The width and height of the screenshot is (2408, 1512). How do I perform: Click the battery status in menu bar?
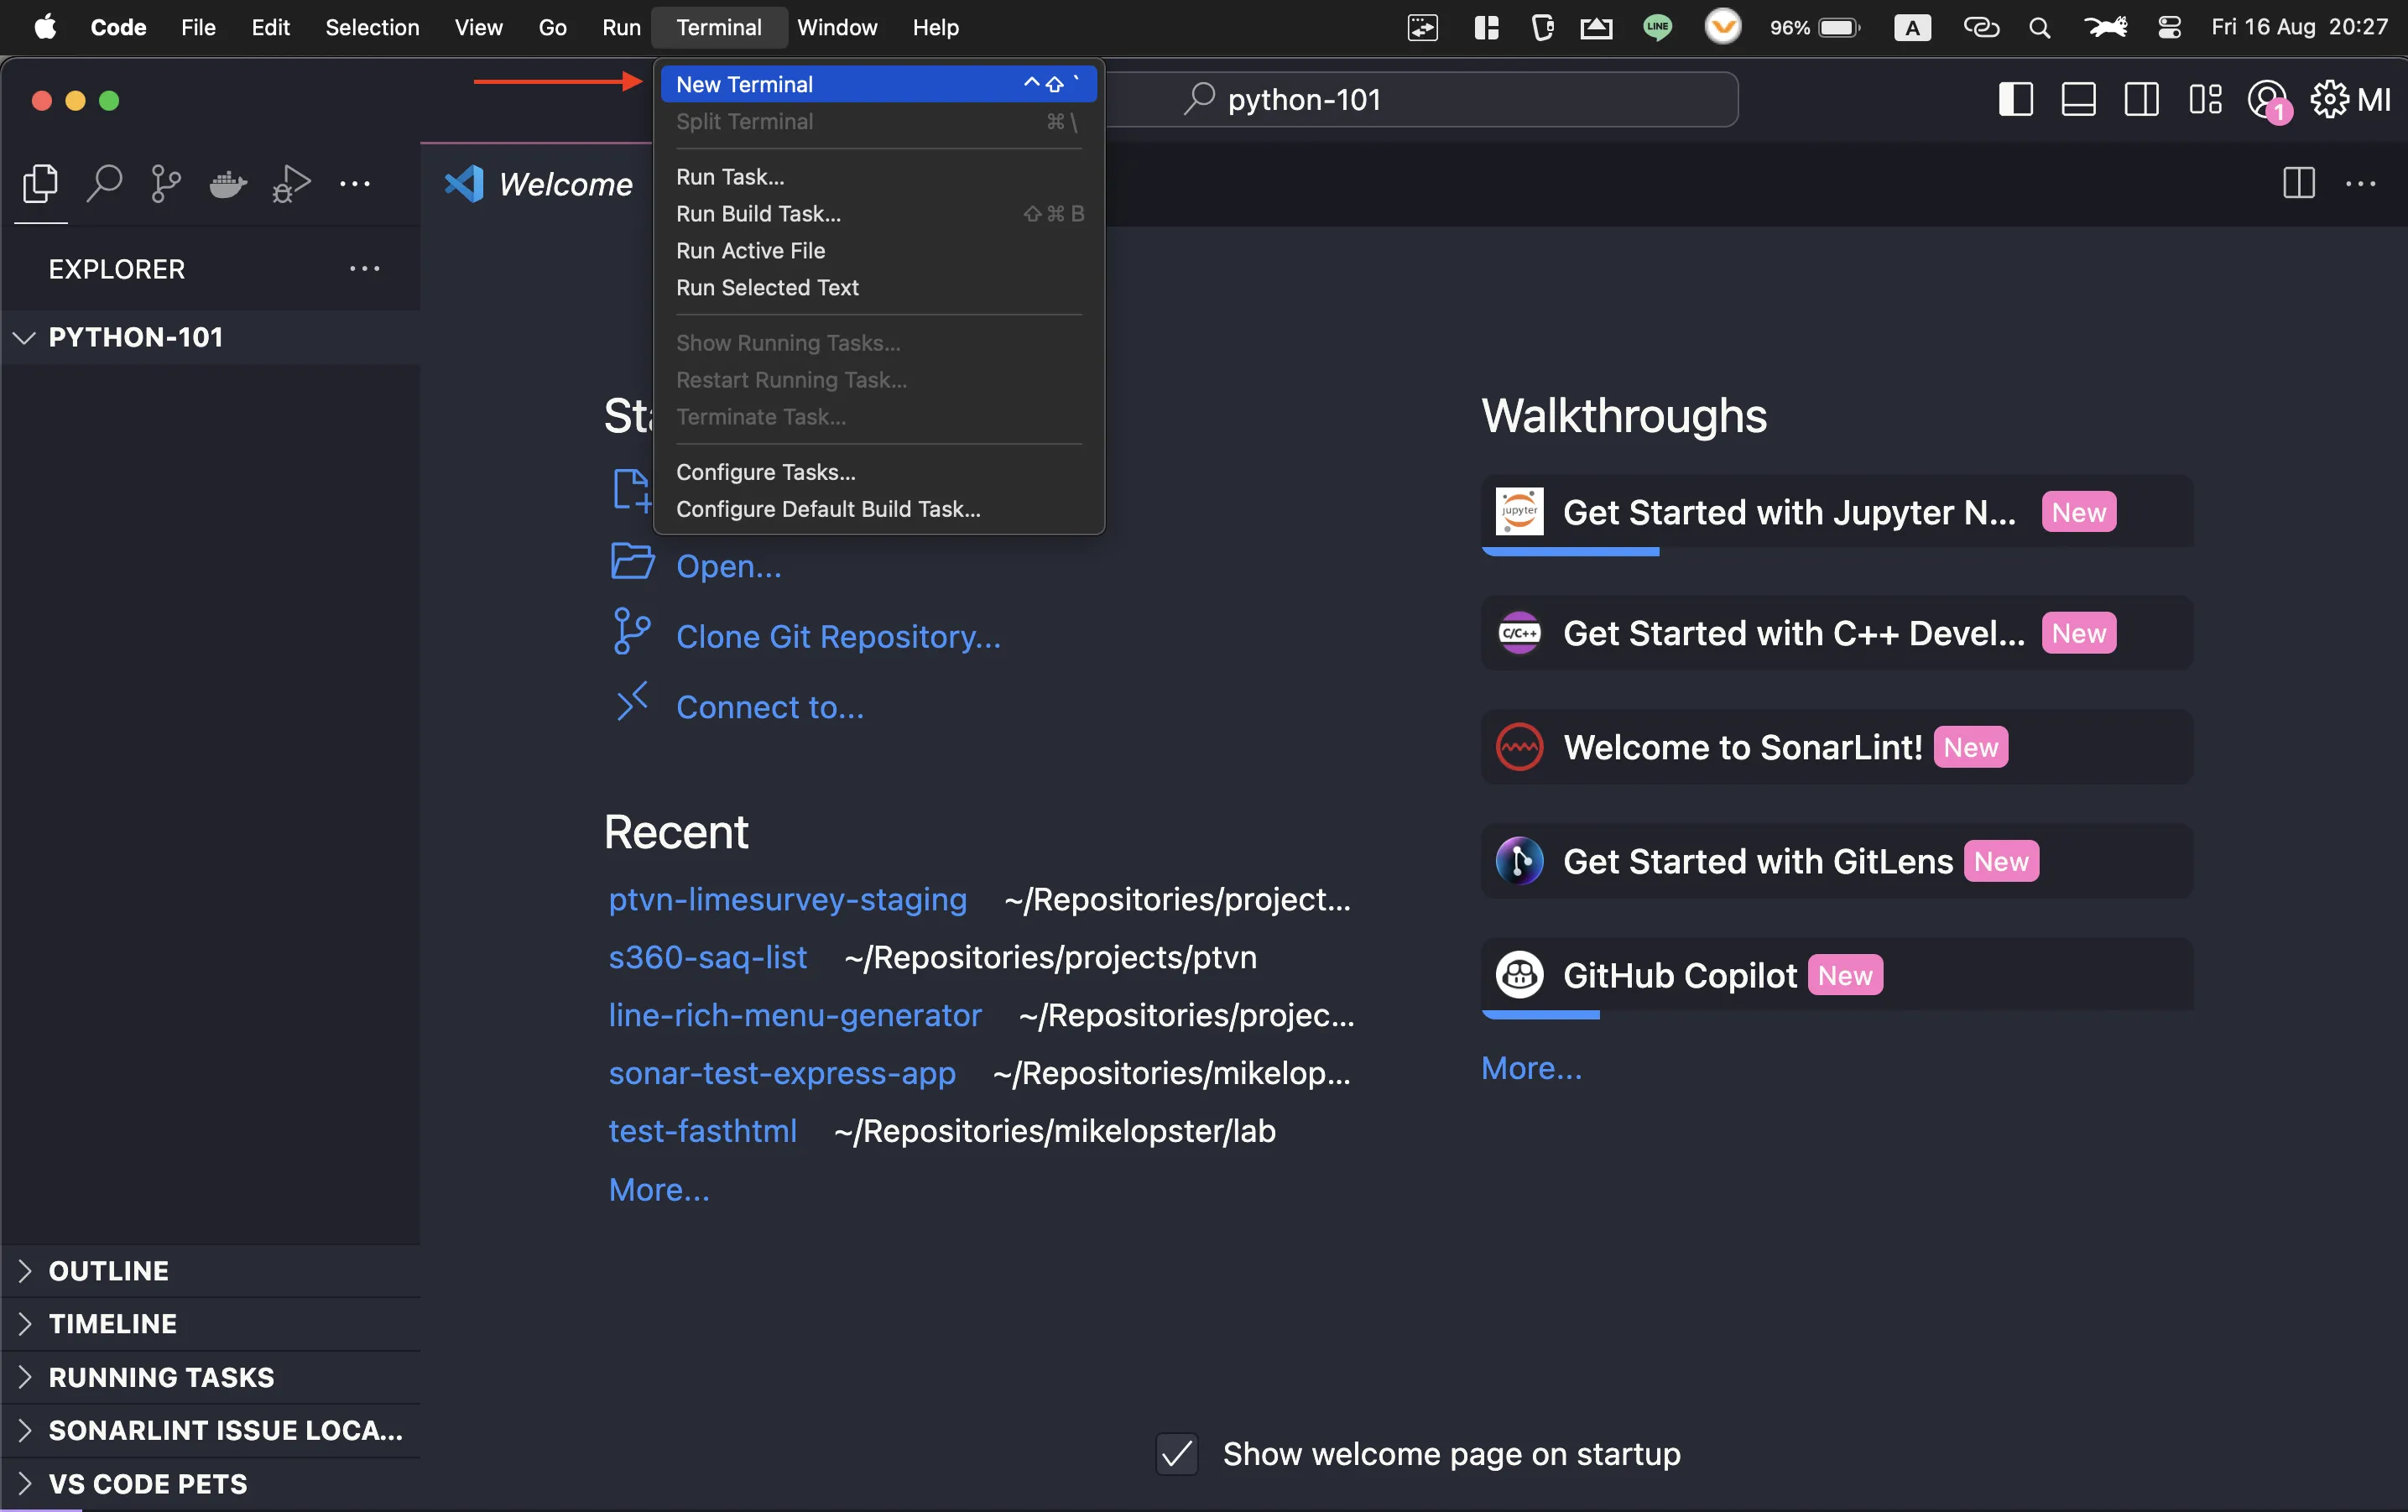[1814, 28]
